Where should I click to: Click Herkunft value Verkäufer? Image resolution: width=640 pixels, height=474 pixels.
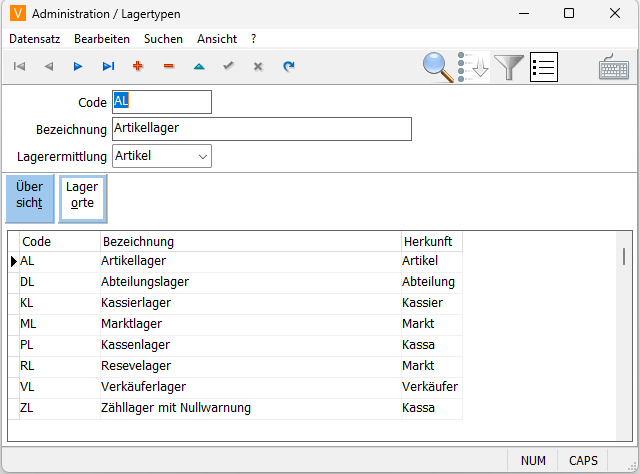pyautogui.click(x=430, y=387)
